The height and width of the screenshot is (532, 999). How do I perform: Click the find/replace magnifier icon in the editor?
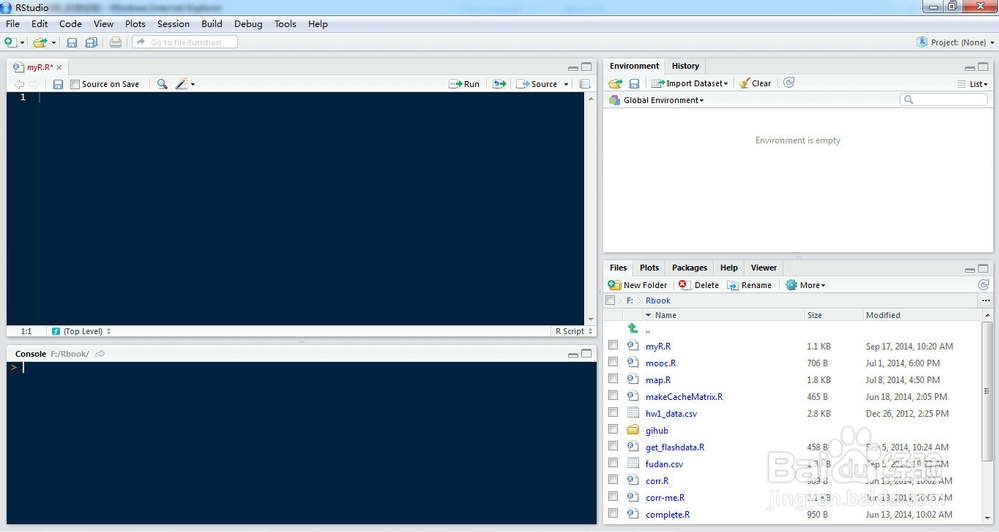click(162, 84)
